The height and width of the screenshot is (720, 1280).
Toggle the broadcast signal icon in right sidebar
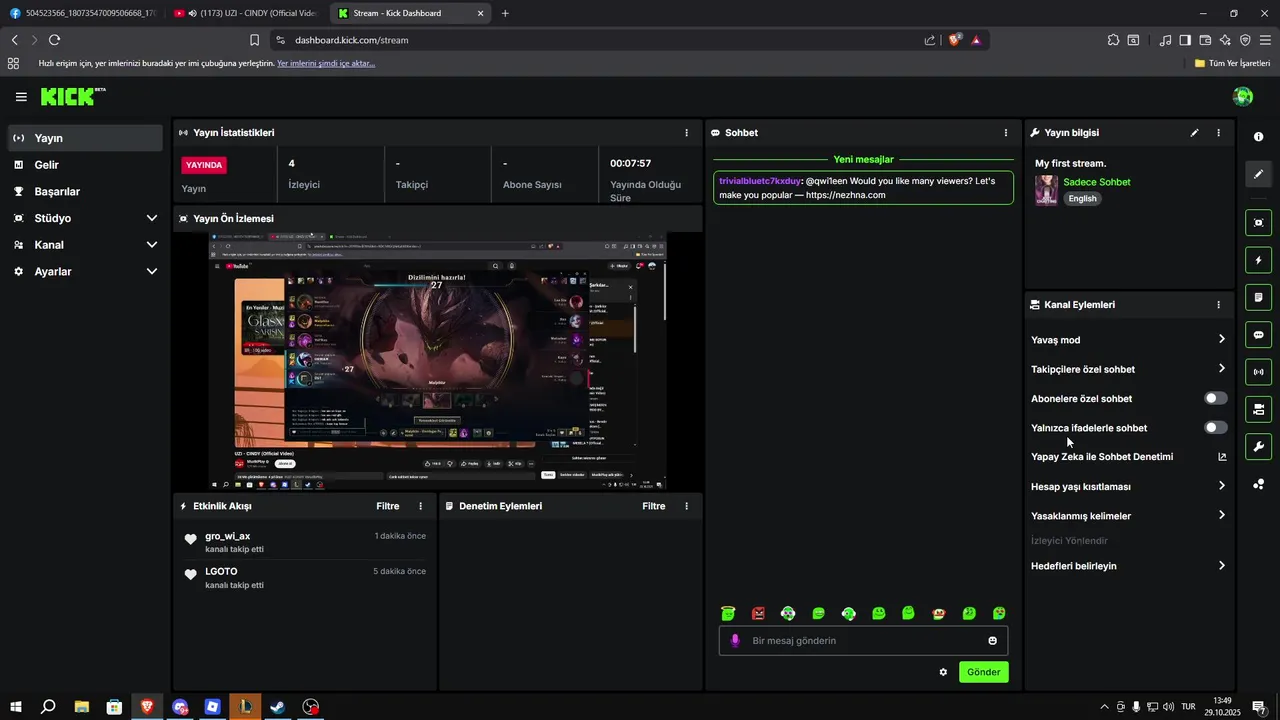tap(1258, 372)
